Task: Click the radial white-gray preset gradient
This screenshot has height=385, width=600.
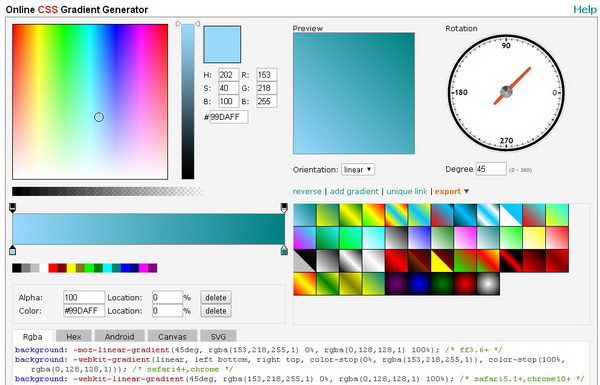Action: point(488,284)
